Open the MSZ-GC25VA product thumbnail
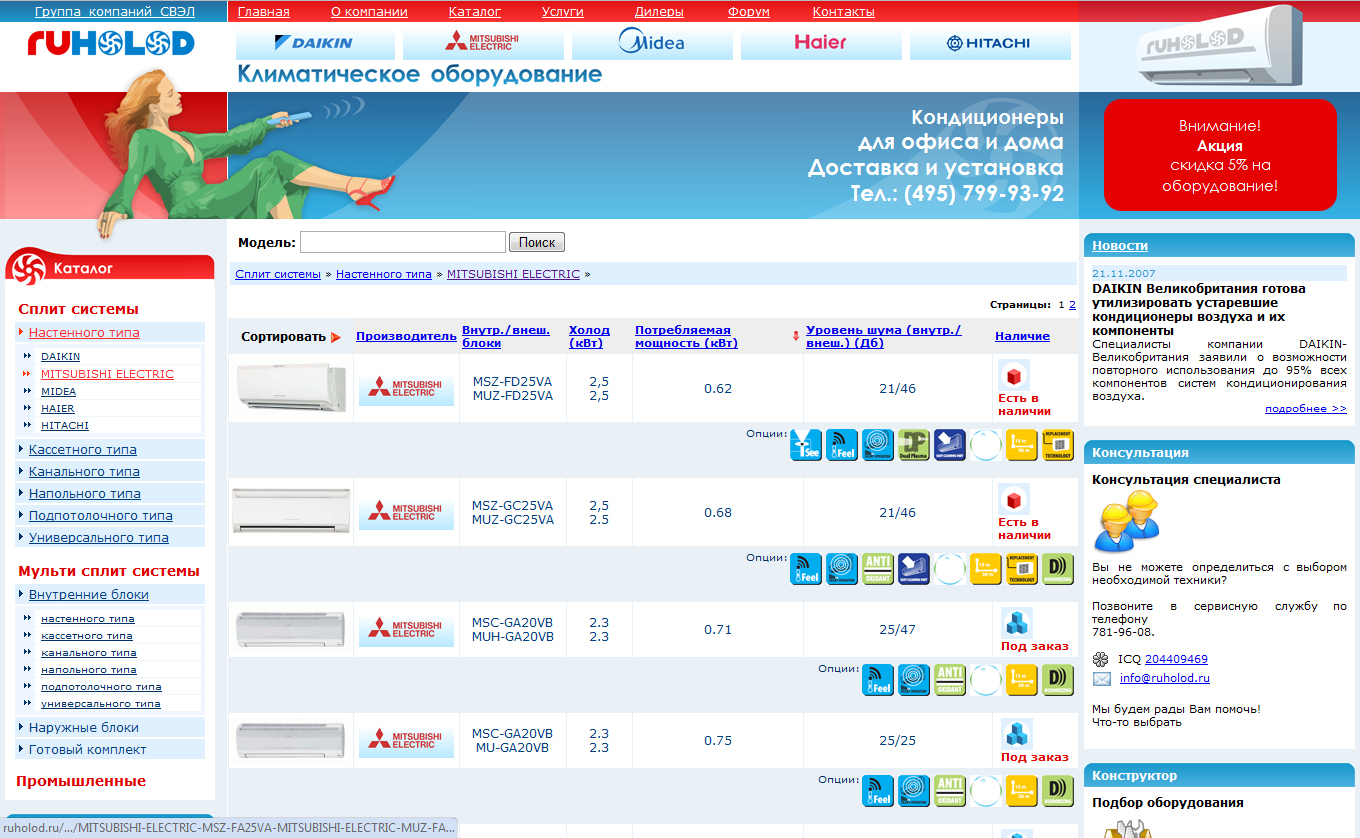This screenshot has height=838, width=1360. [291, 510]
